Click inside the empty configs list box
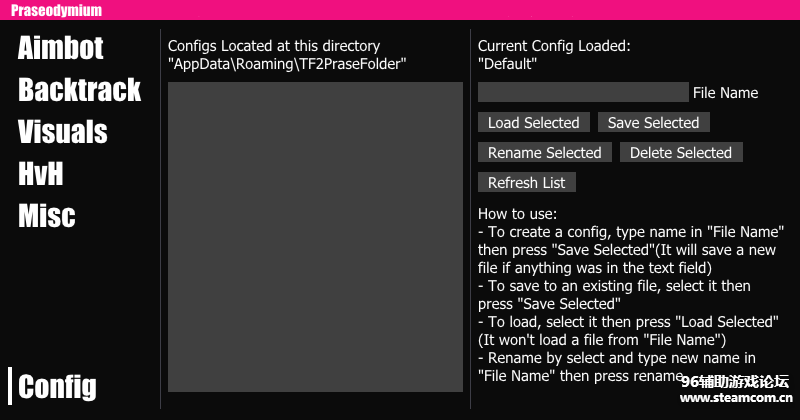Image resolution: width=800 pixels, height=420 pixels. (x=315, y=237)
